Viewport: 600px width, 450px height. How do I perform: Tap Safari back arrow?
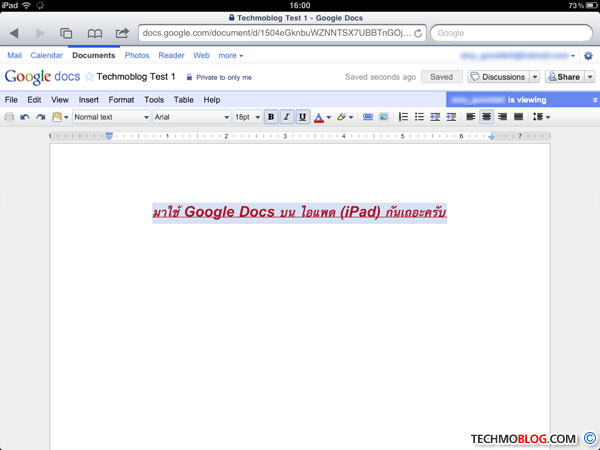pyautogui.click(x=14, y=33)
